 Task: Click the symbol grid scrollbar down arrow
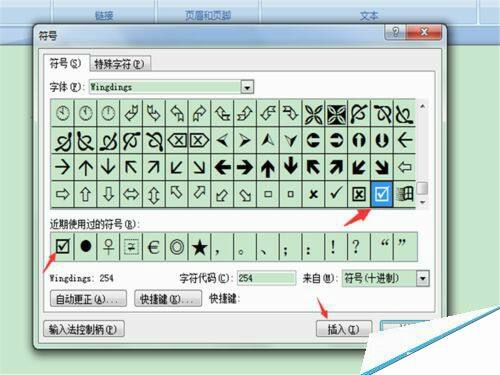click(x=422, y=202)
